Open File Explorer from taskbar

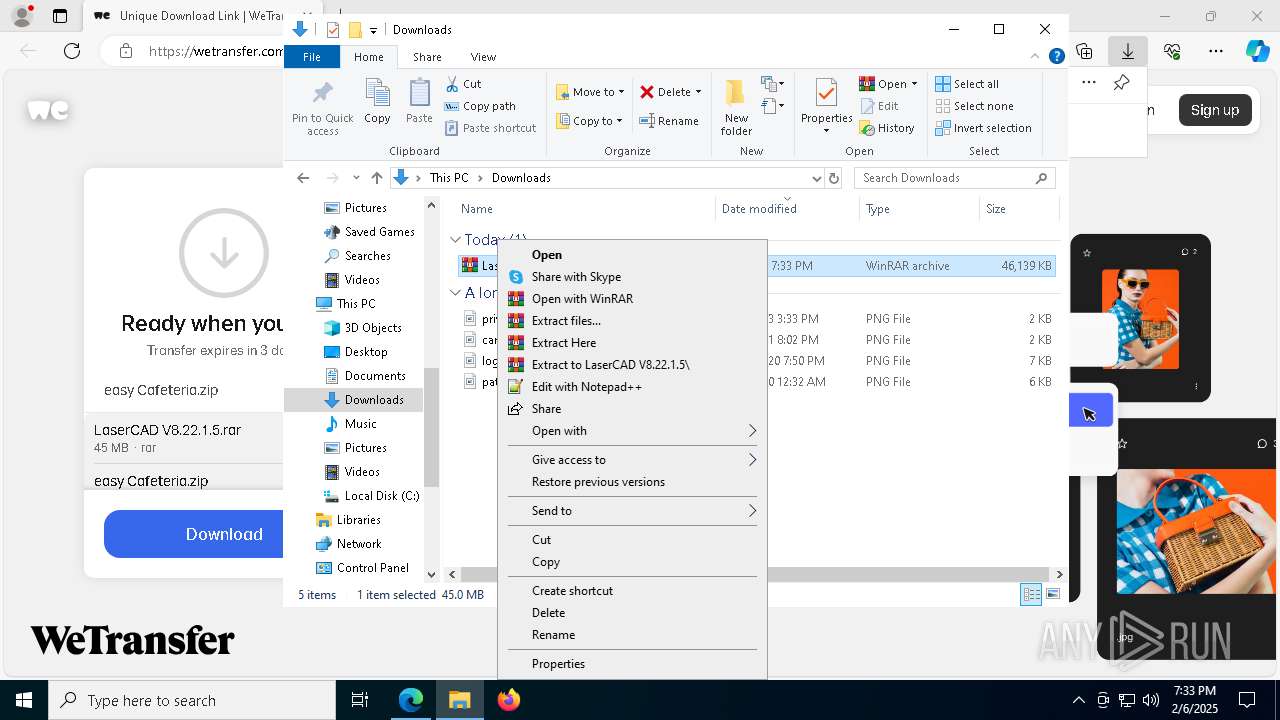(460, 700)
